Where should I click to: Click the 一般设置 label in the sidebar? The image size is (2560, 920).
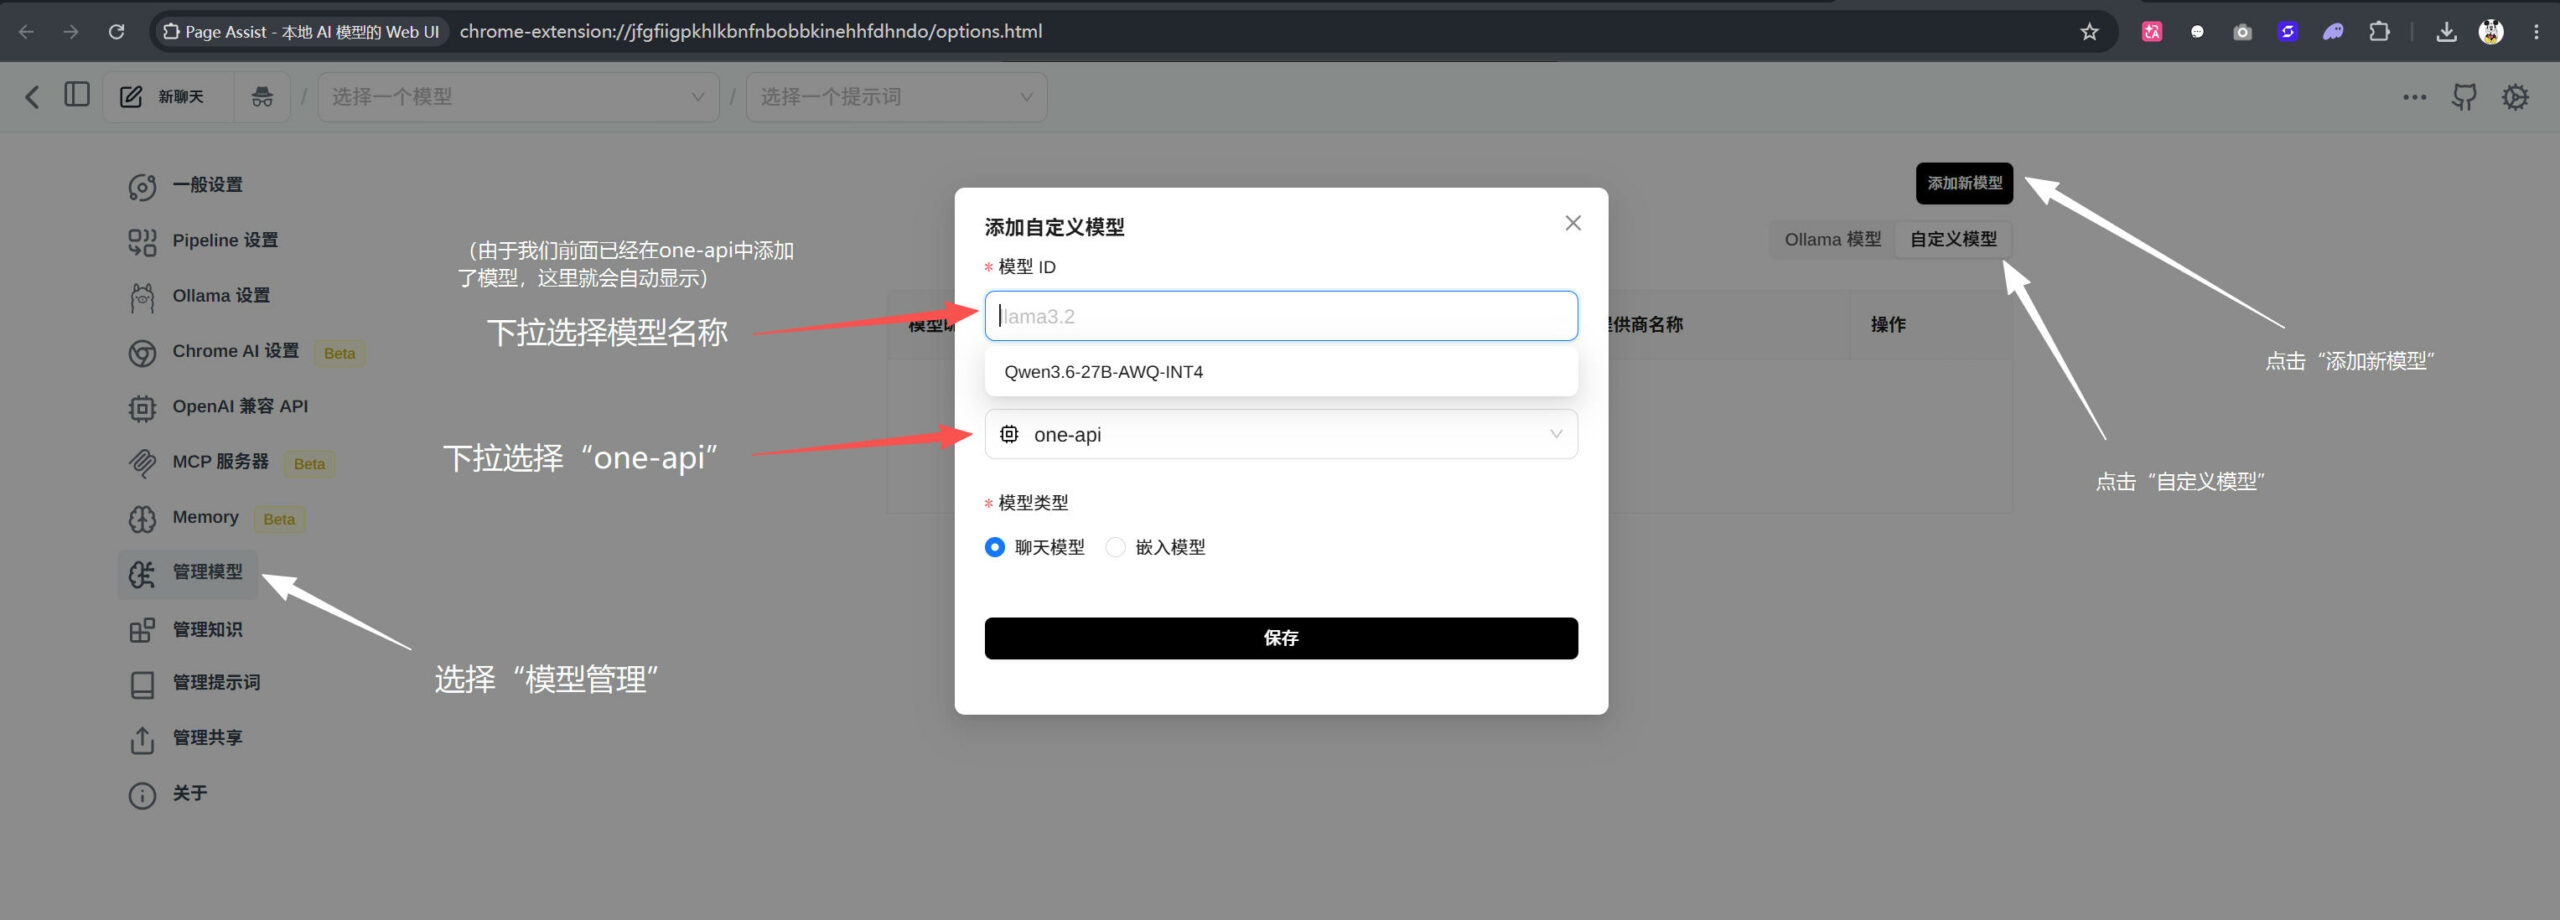coord(207,185)
